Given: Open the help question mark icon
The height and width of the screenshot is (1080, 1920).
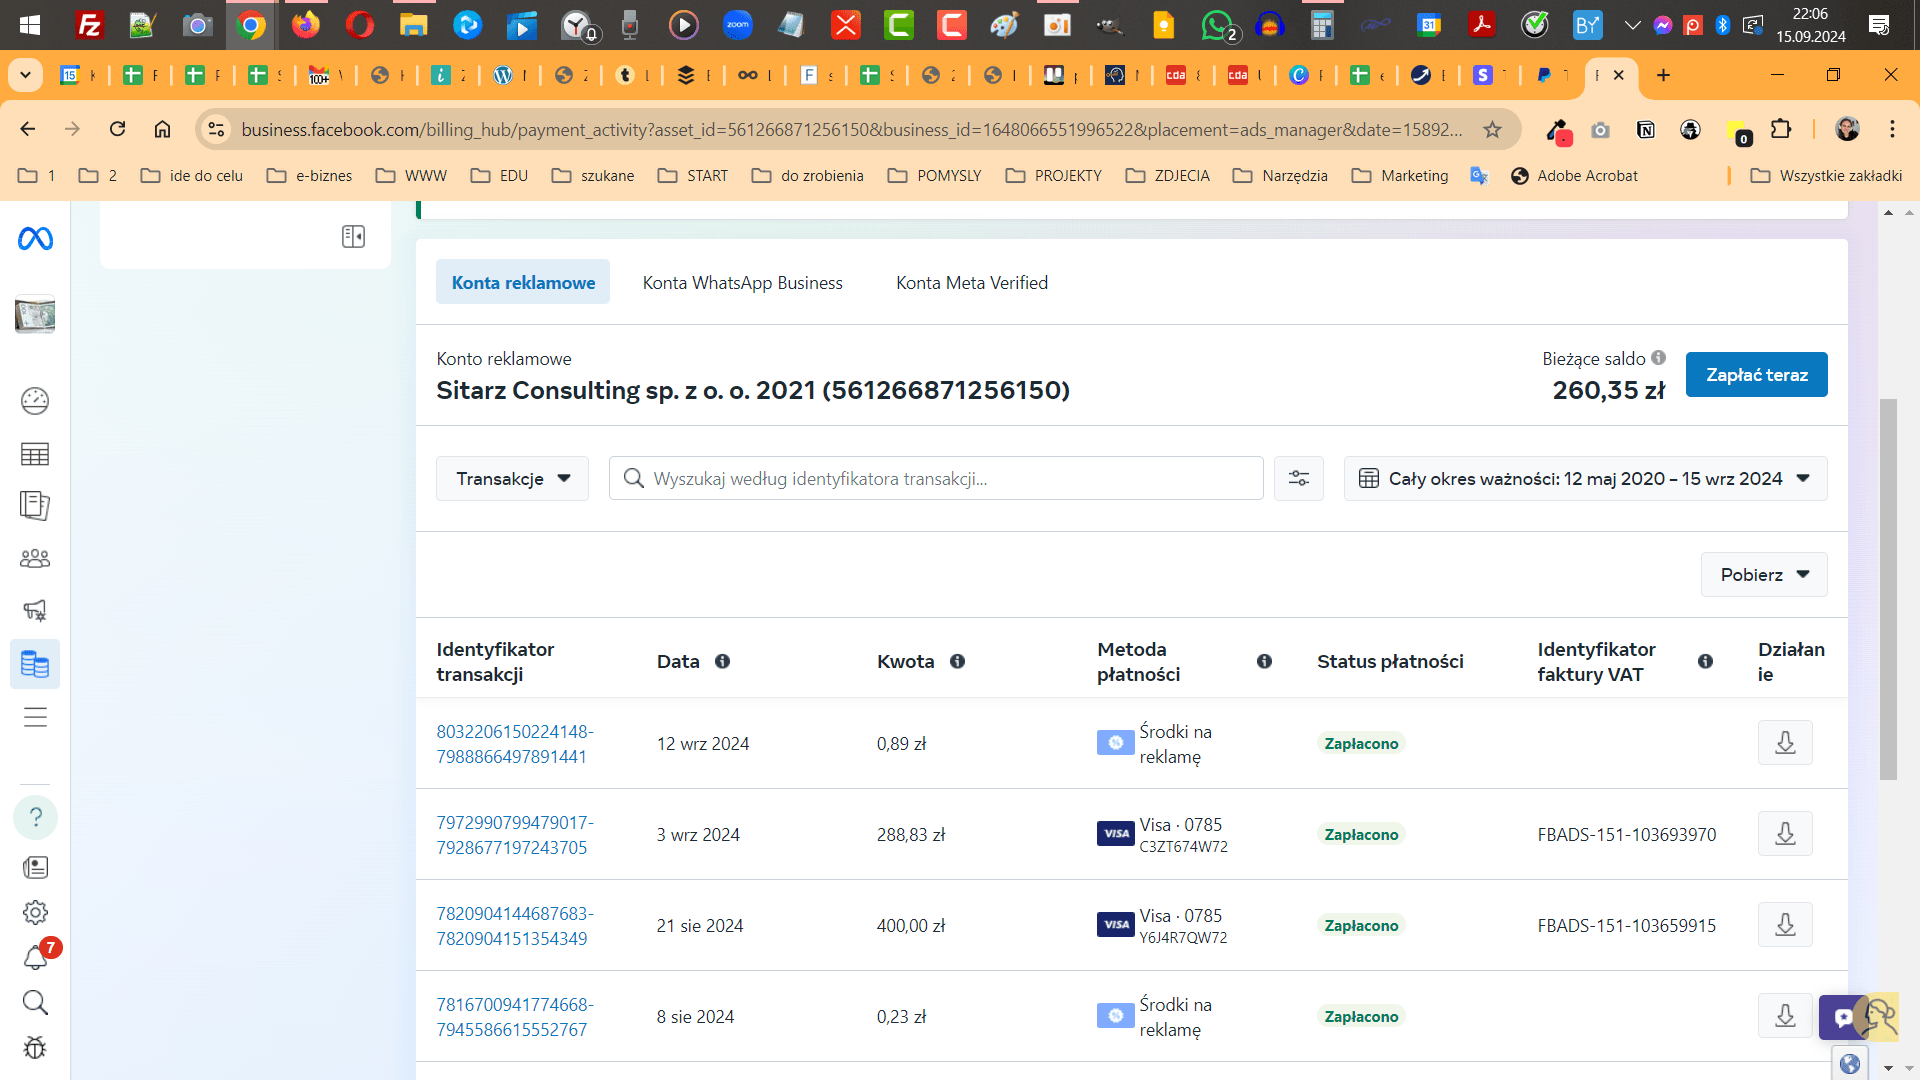Looking at the screenshot, I should [x=35, y=817].
